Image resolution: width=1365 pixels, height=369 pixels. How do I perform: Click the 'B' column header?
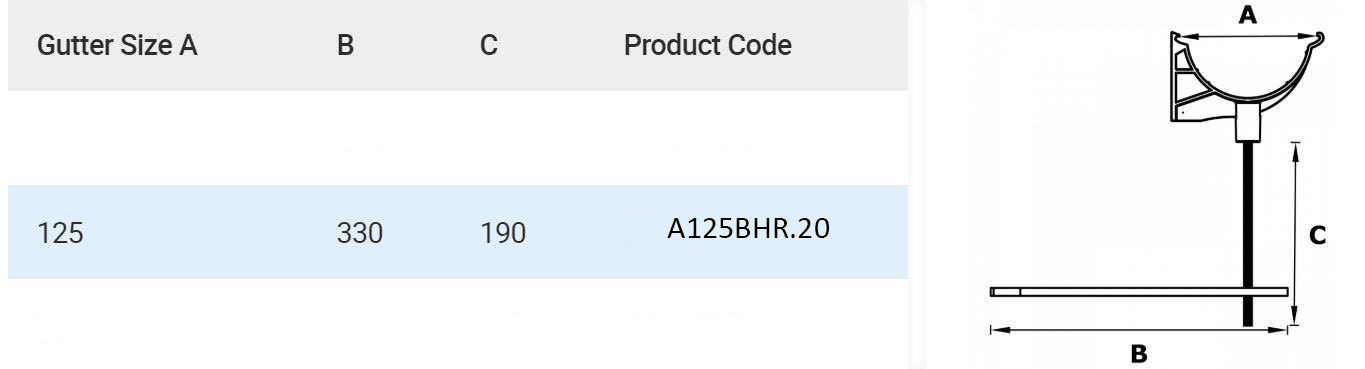tap(346, 46)
